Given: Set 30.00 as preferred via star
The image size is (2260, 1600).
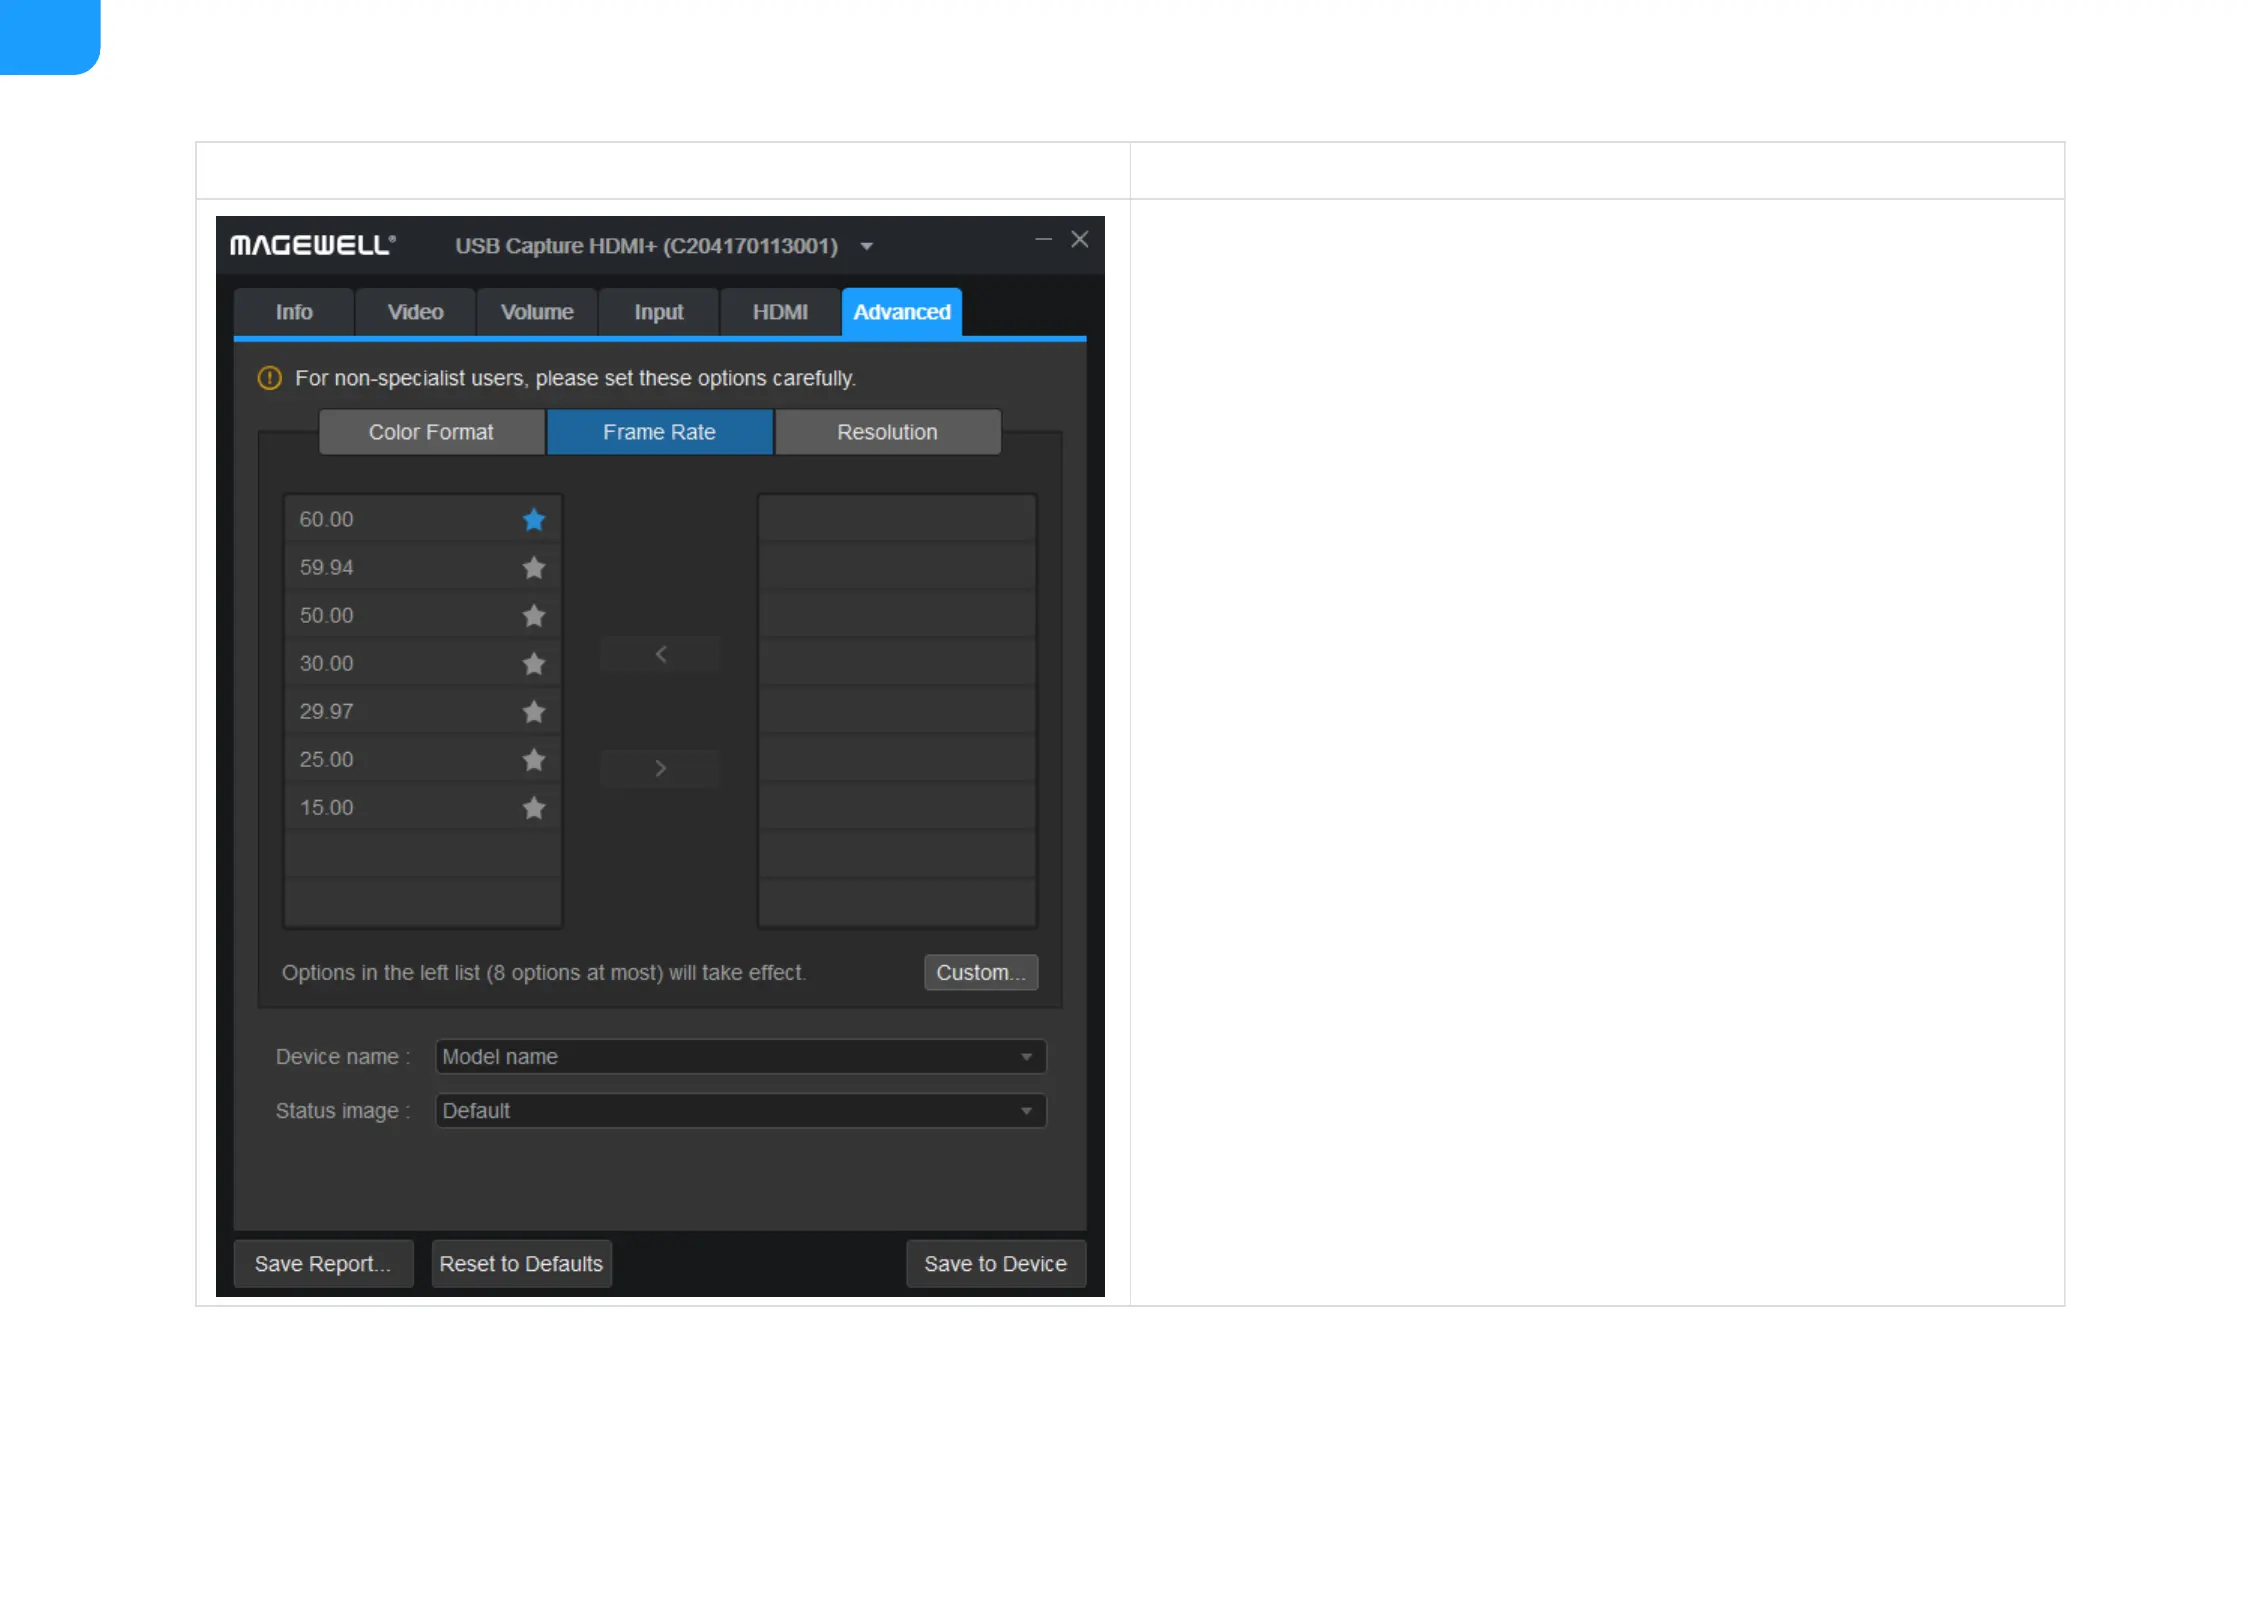Looking at the screenshot, I should click(534, 664).
